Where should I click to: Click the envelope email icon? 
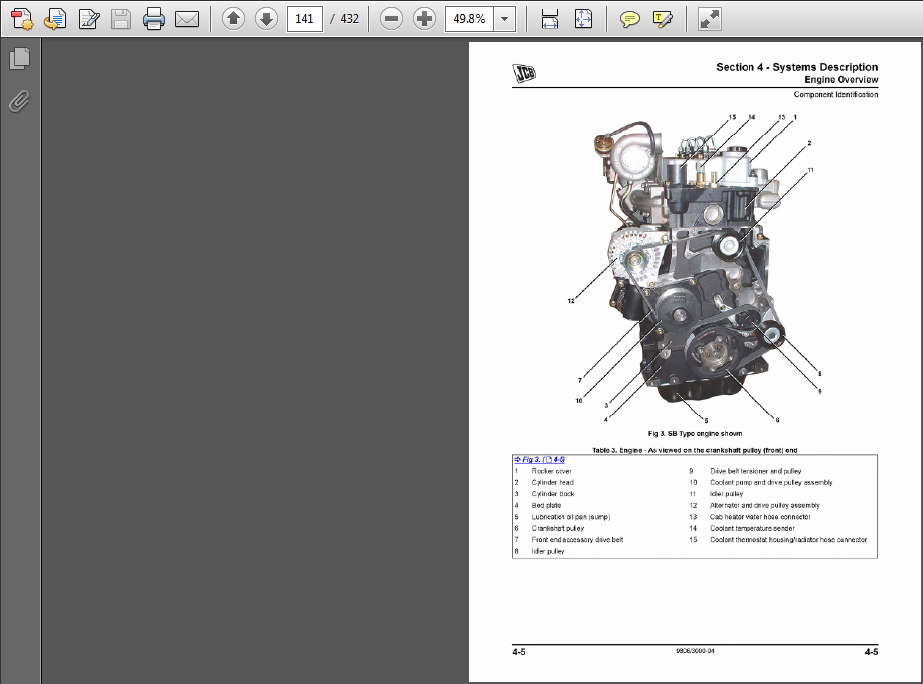pyautogui.click(x=186, y=18)
